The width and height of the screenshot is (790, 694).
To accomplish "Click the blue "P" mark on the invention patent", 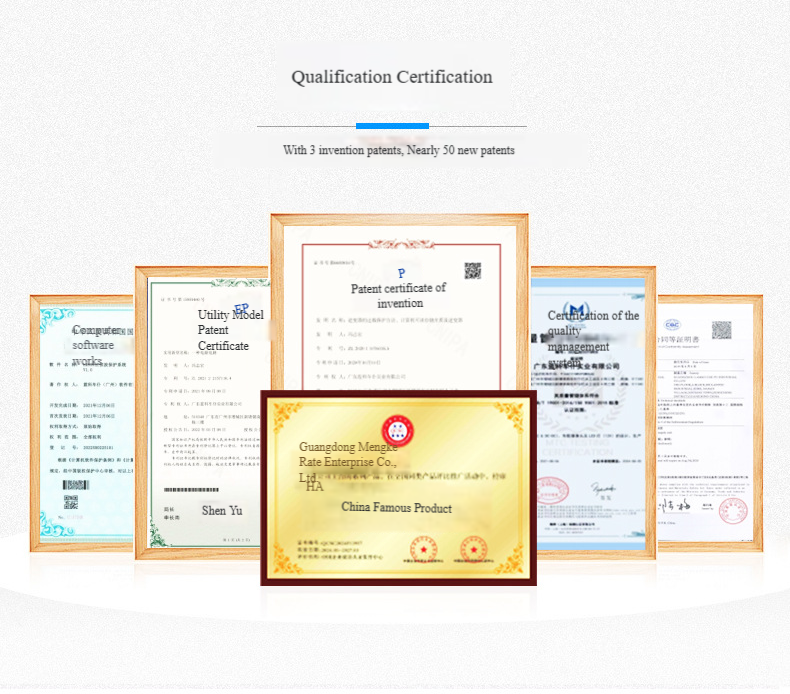I will coord(401,273).
